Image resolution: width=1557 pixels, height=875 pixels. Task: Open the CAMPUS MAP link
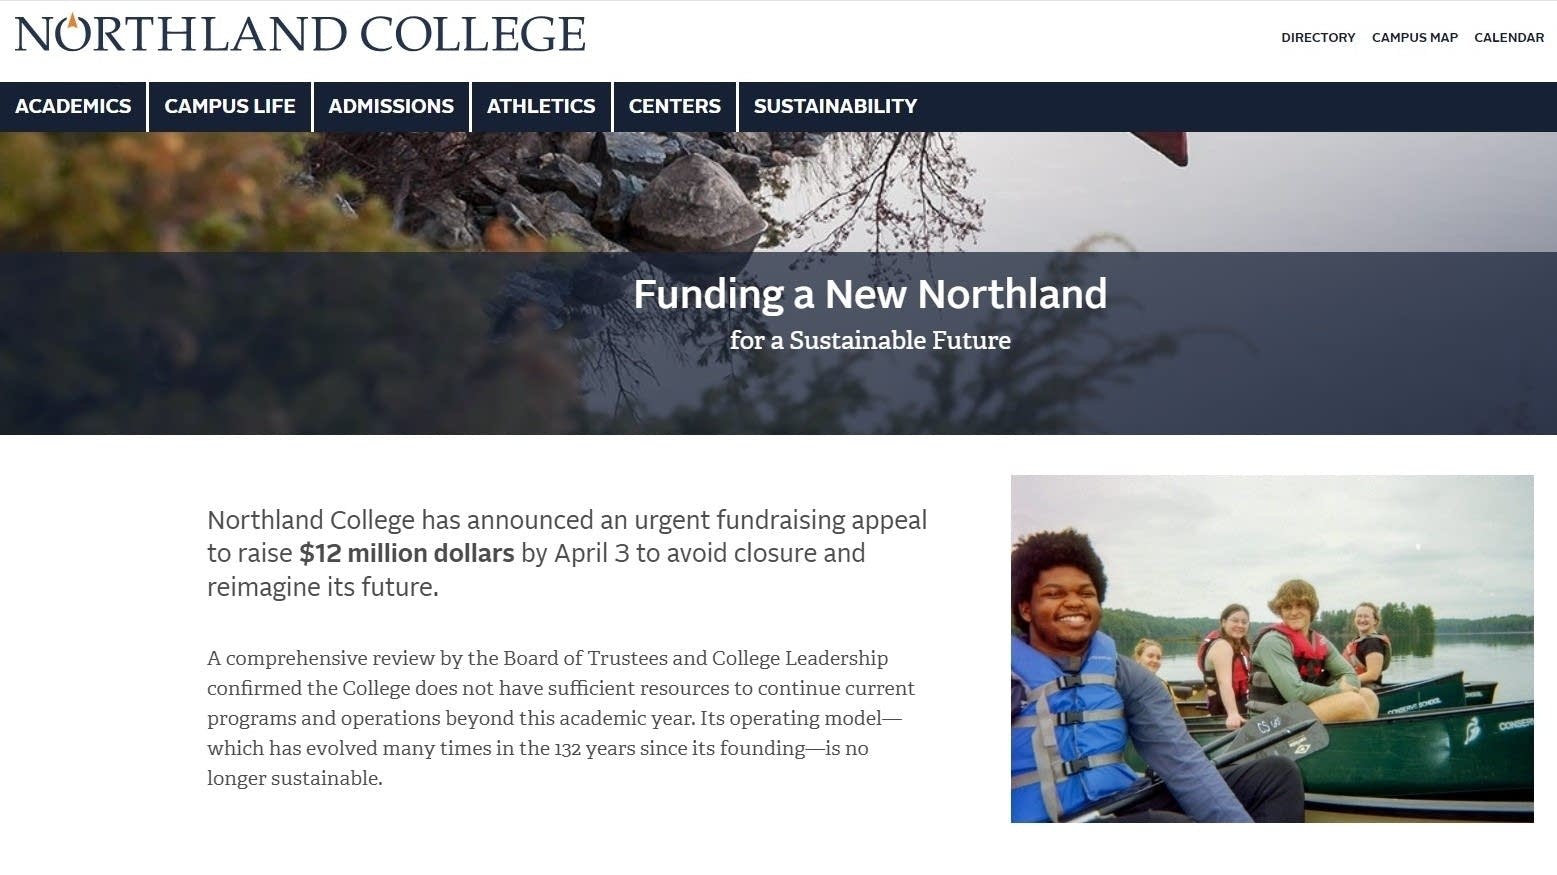pyautogui.click(x=1414, y=37)
